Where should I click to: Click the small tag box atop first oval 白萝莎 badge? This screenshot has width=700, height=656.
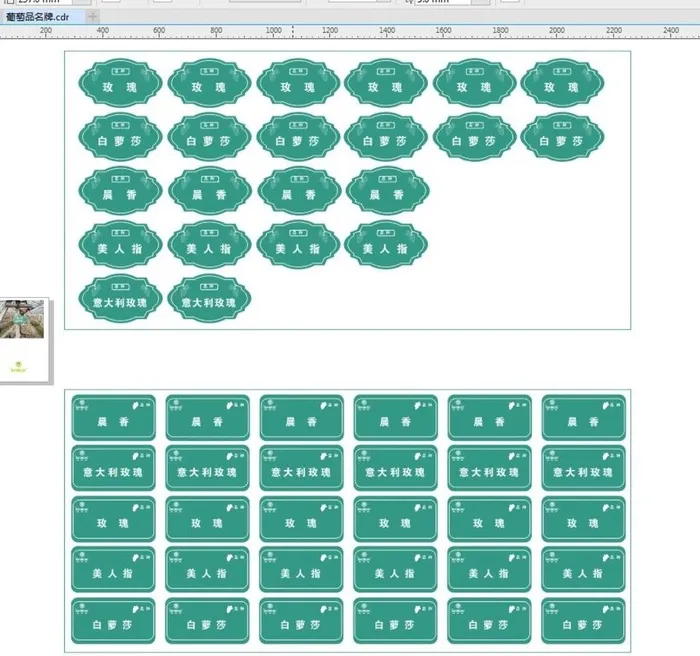tap(120, 124)
